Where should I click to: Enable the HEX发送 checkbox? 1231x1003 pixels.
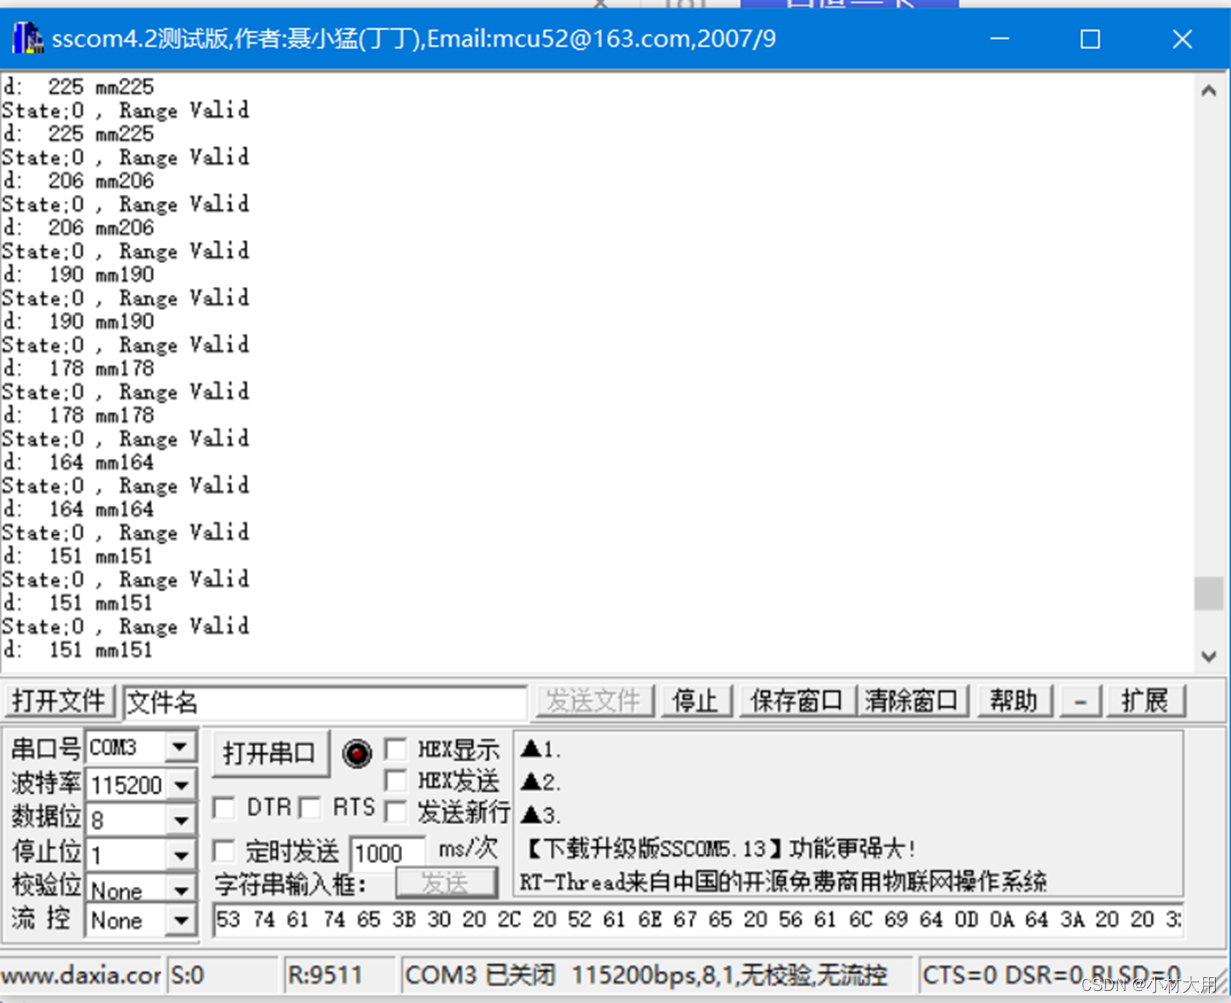(x=396, y=780)
